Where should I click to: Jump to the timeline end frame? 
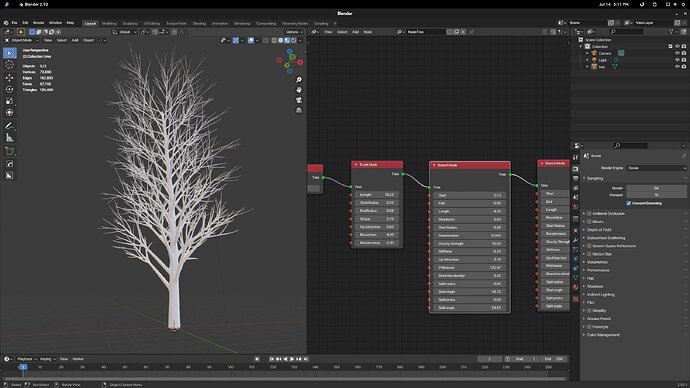coord(306,359)
